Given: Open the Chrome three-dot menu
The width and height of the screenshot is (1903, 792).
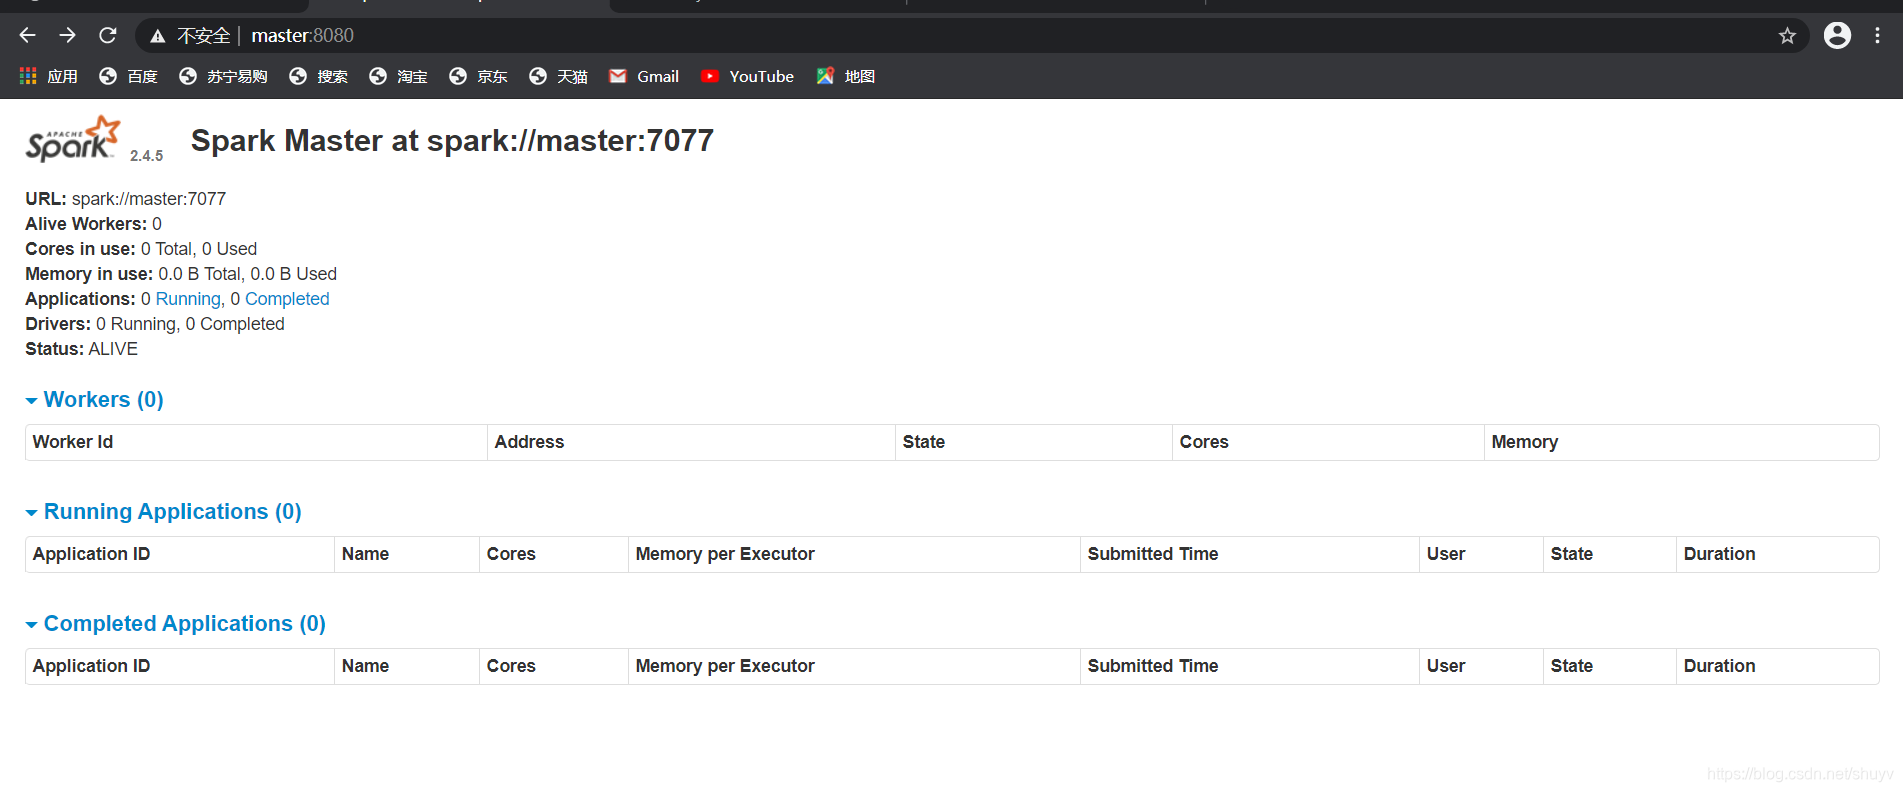Looking at the screenshot, I should click(x=1877, y=35).
